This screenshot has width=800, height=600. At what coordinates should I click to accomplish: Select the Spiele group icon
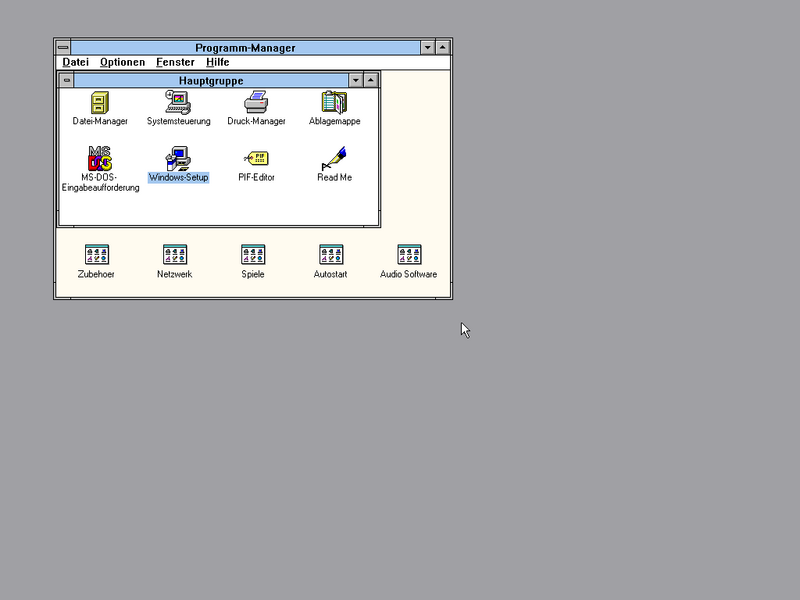pyautogui.click(x=253, y=255)
